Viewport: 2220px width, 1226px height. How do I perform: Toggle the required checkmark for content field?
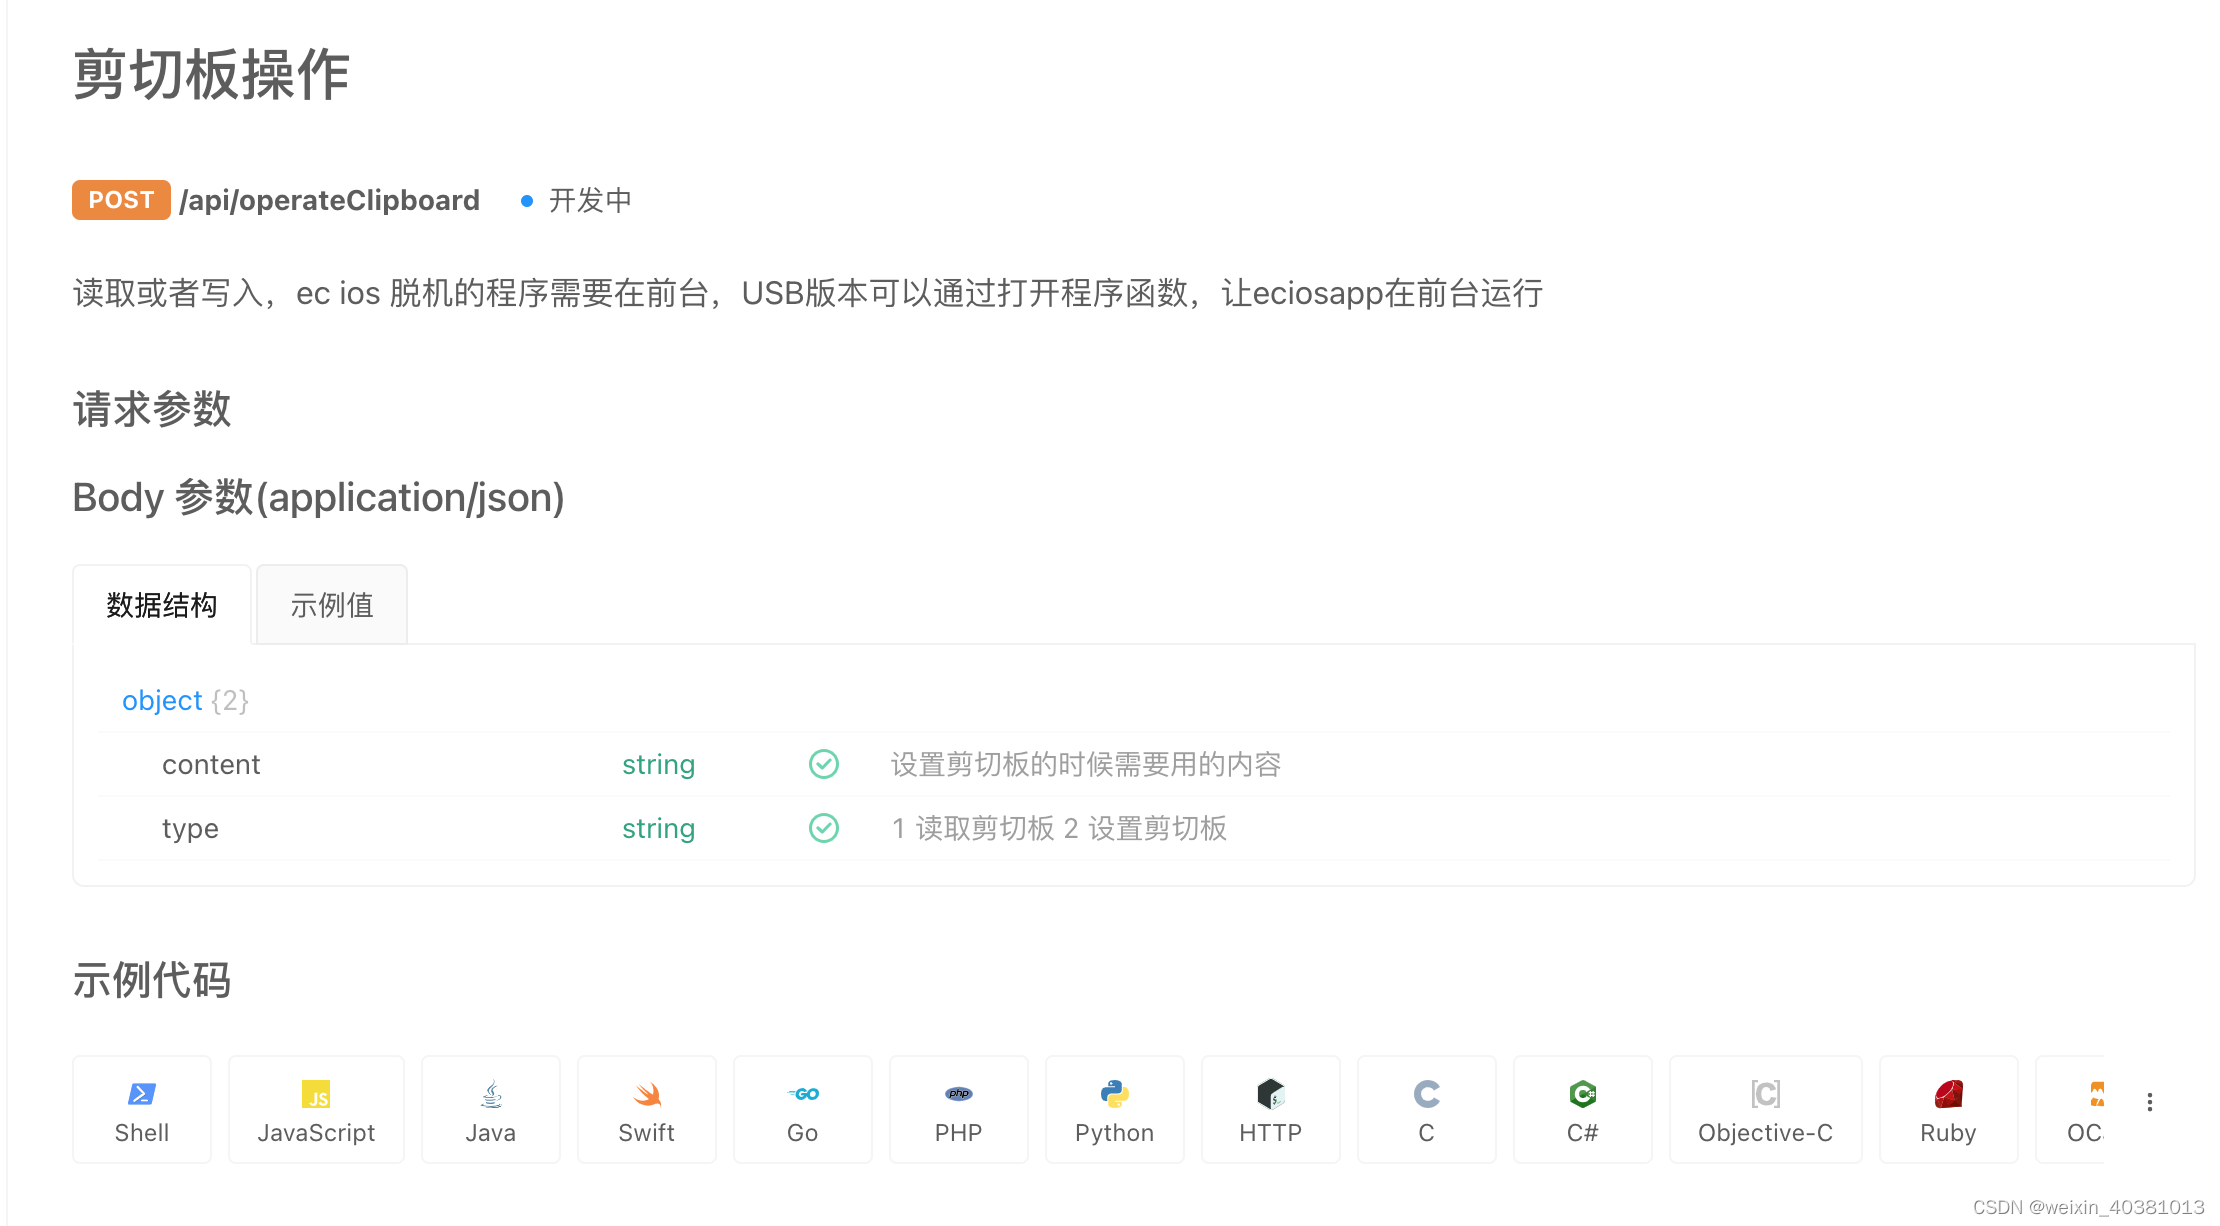click(x=822, y=764)
